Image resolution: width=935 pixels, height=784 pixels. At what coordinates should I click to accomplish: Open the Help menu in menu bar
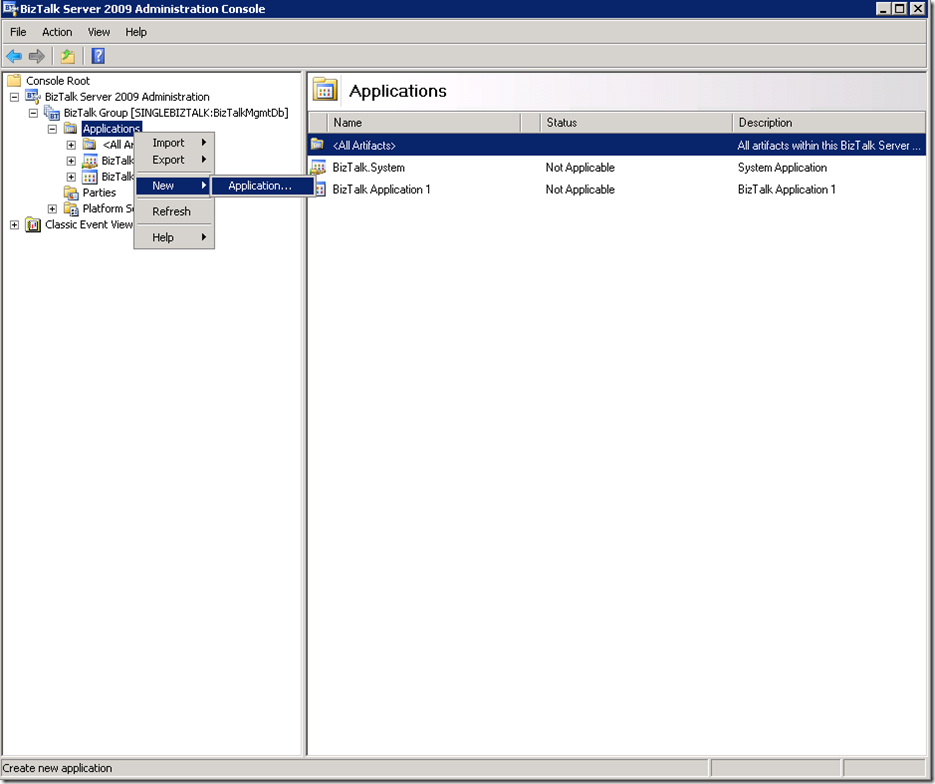136,32
